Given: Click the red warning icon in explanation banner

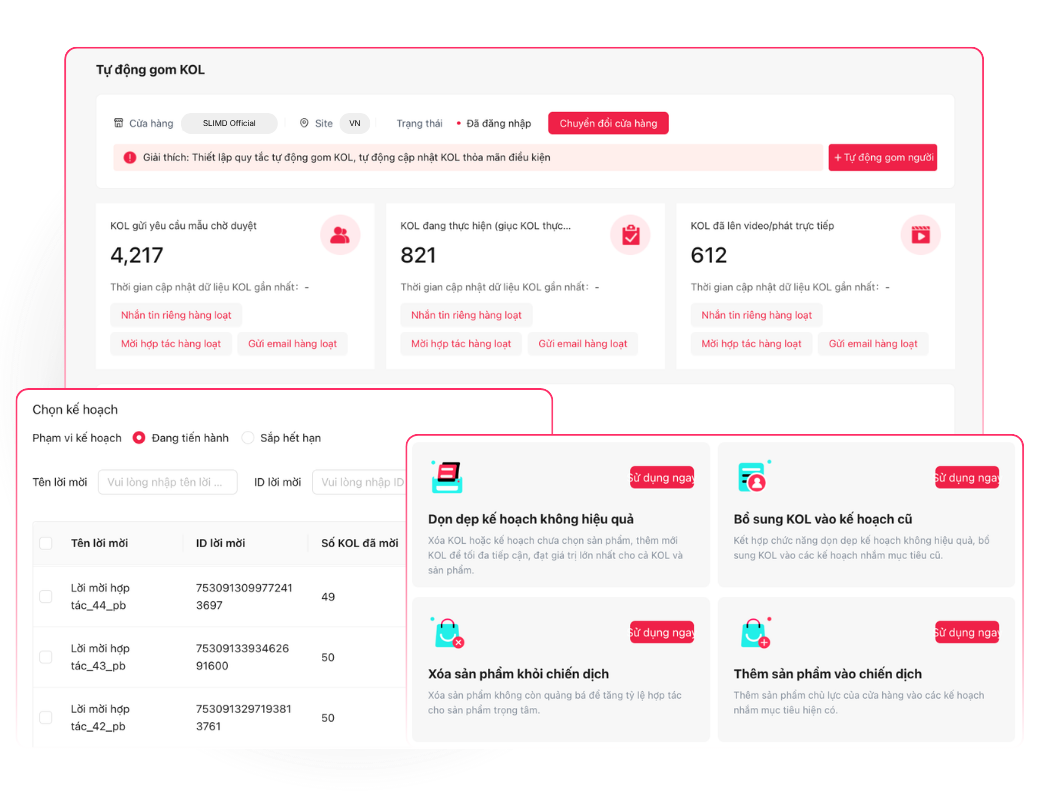Looking at the screenshot, I should tap(130, 157).
